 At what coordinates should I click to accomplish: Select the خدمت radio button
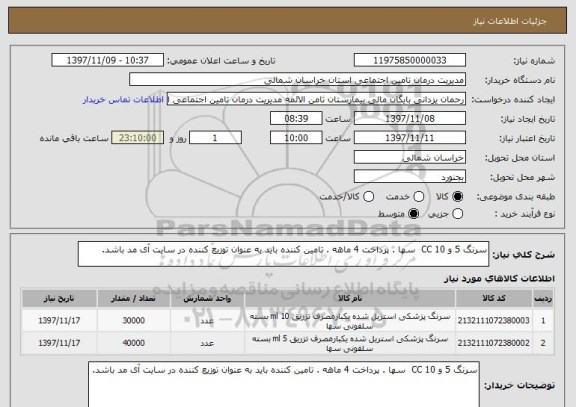click(x=418, y=197)
